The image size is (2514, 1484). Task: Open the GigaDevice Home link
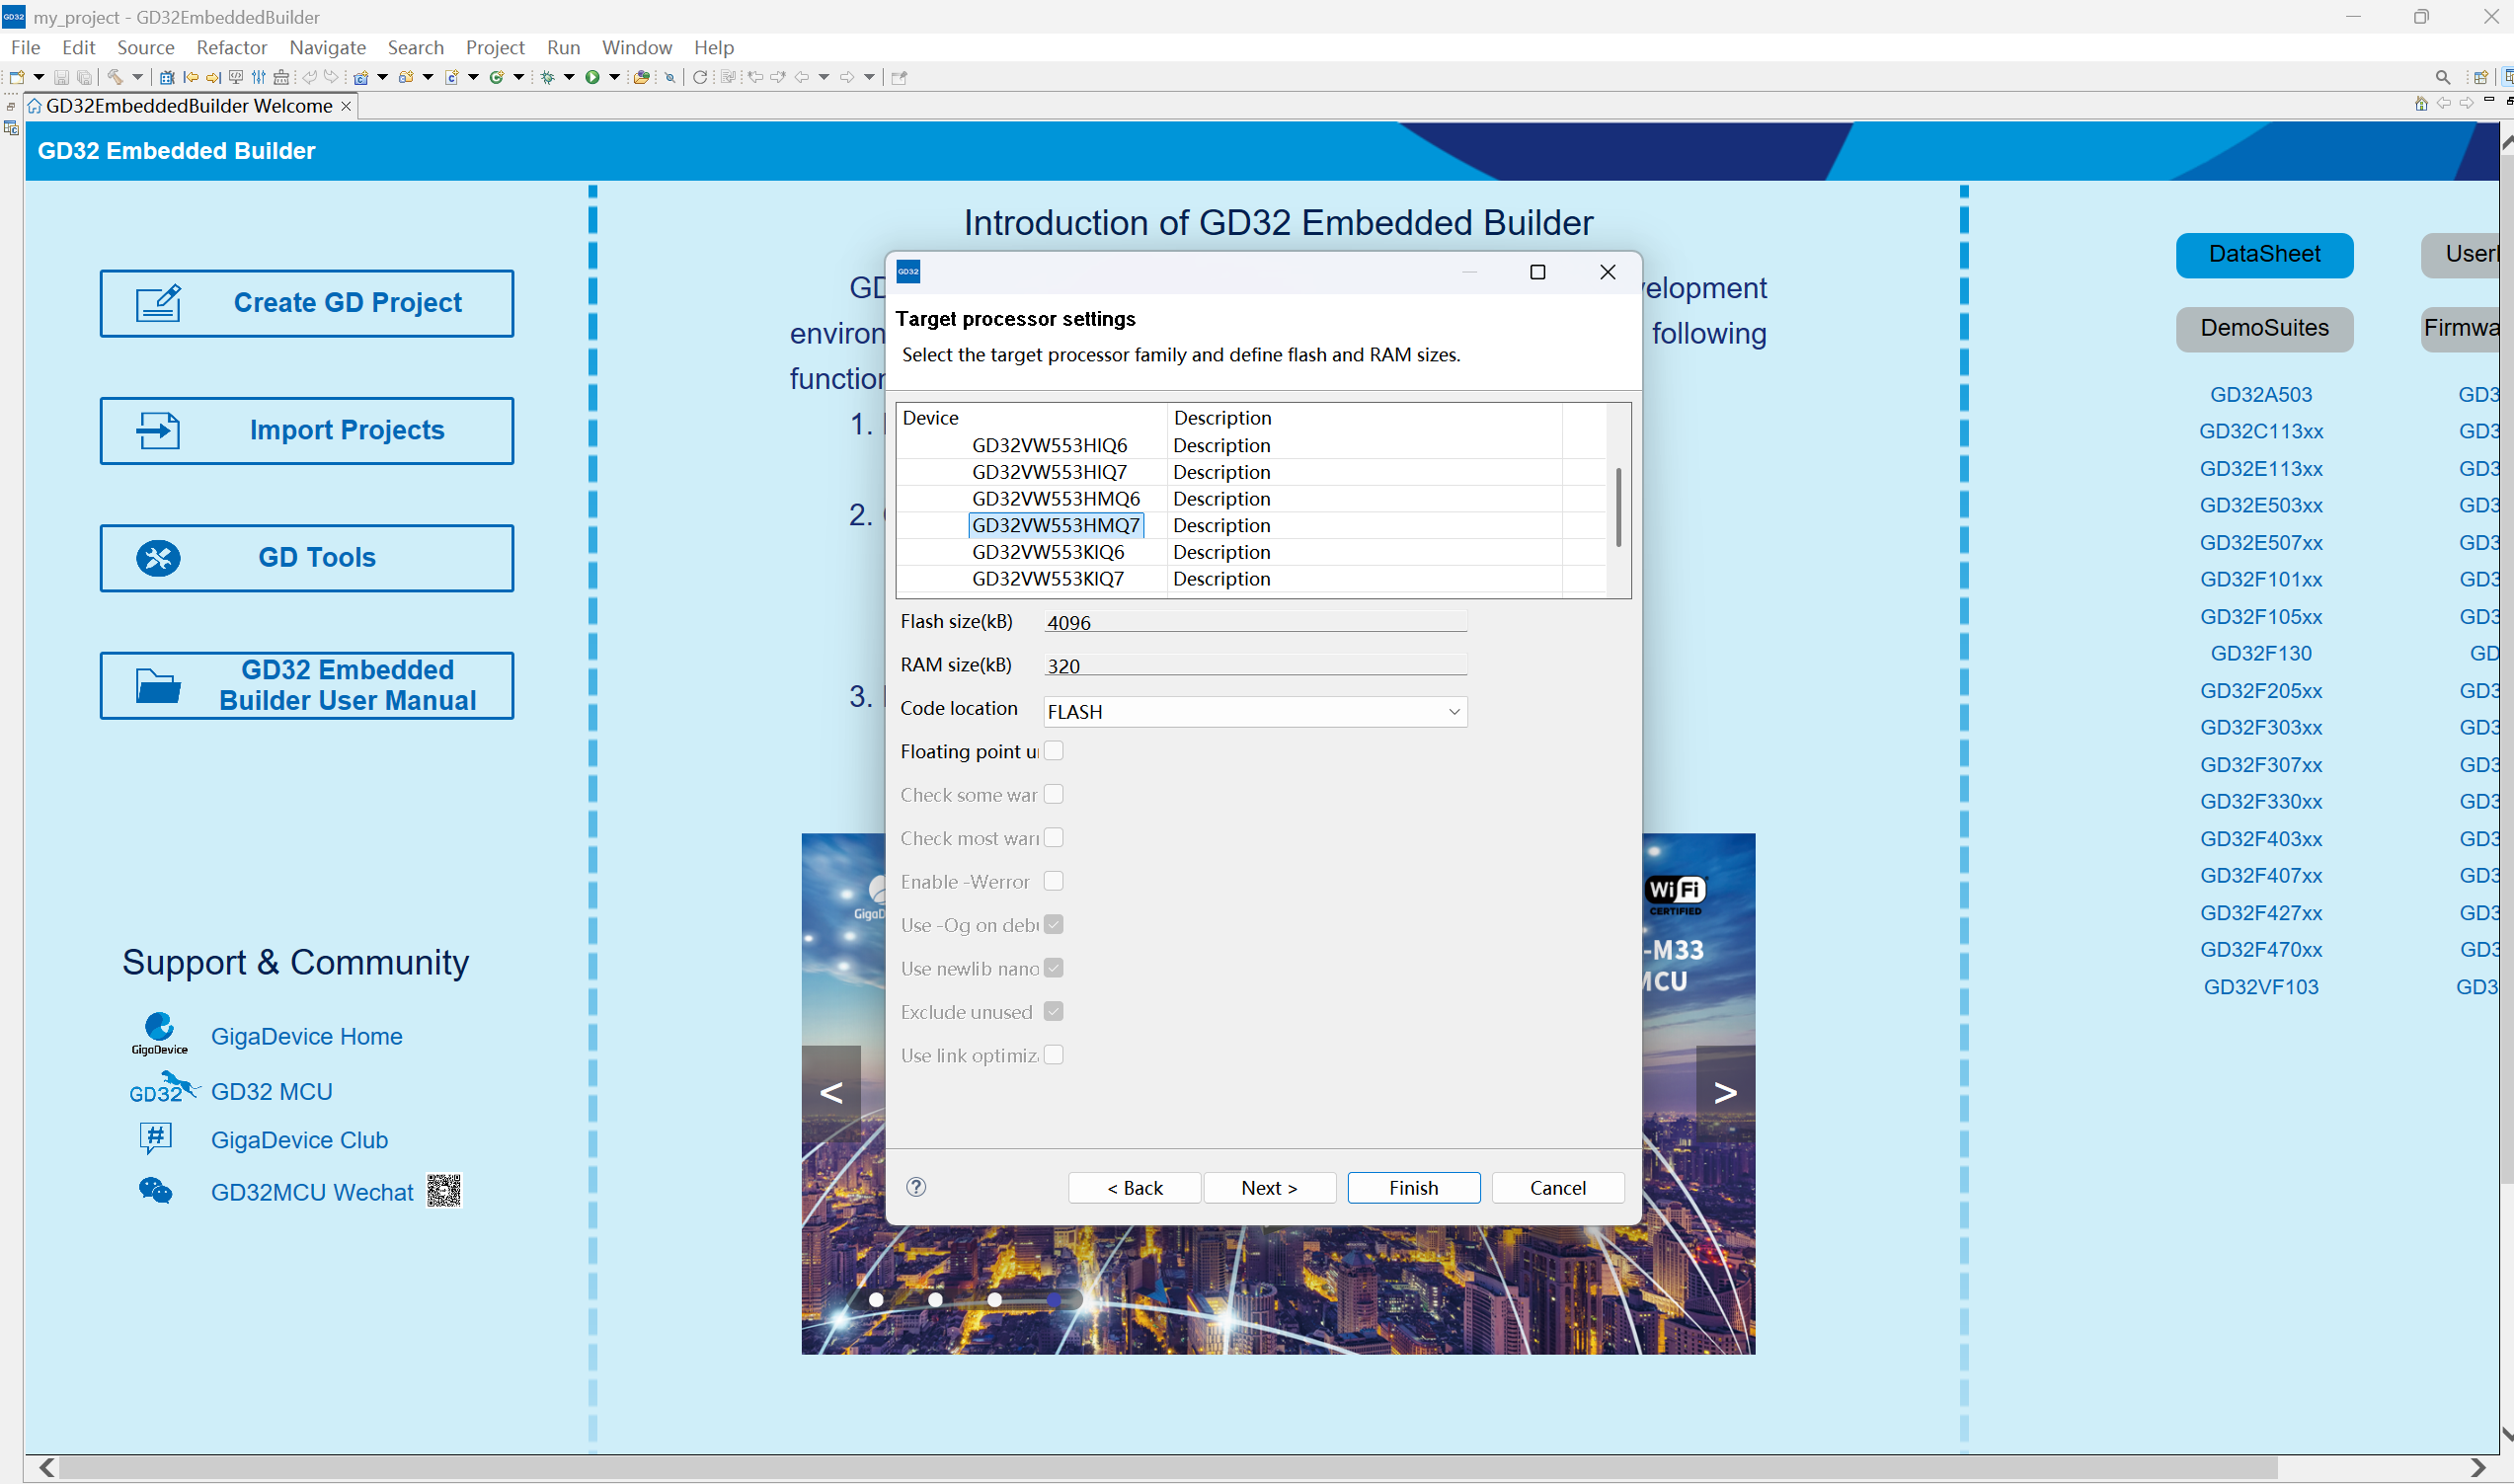click(x=306, y=1036)
